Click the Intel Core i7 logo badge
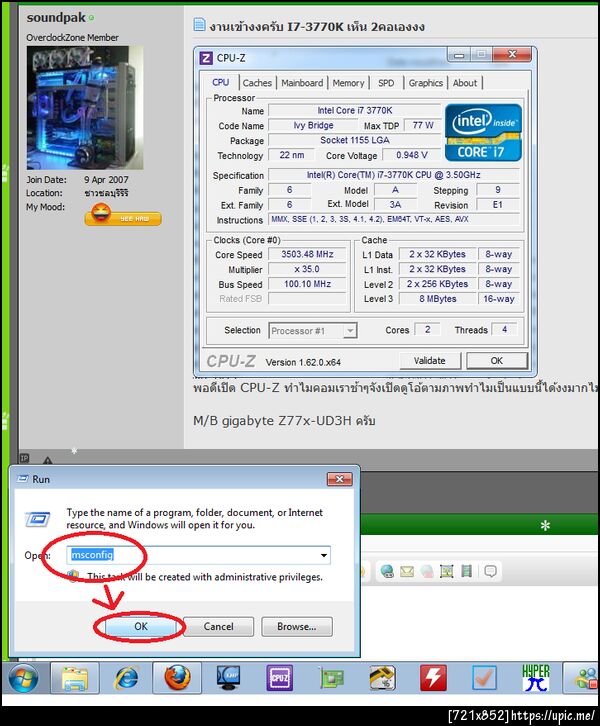Image resolution: width=600 pixels, height=726 pixels. tap(483, 133)
